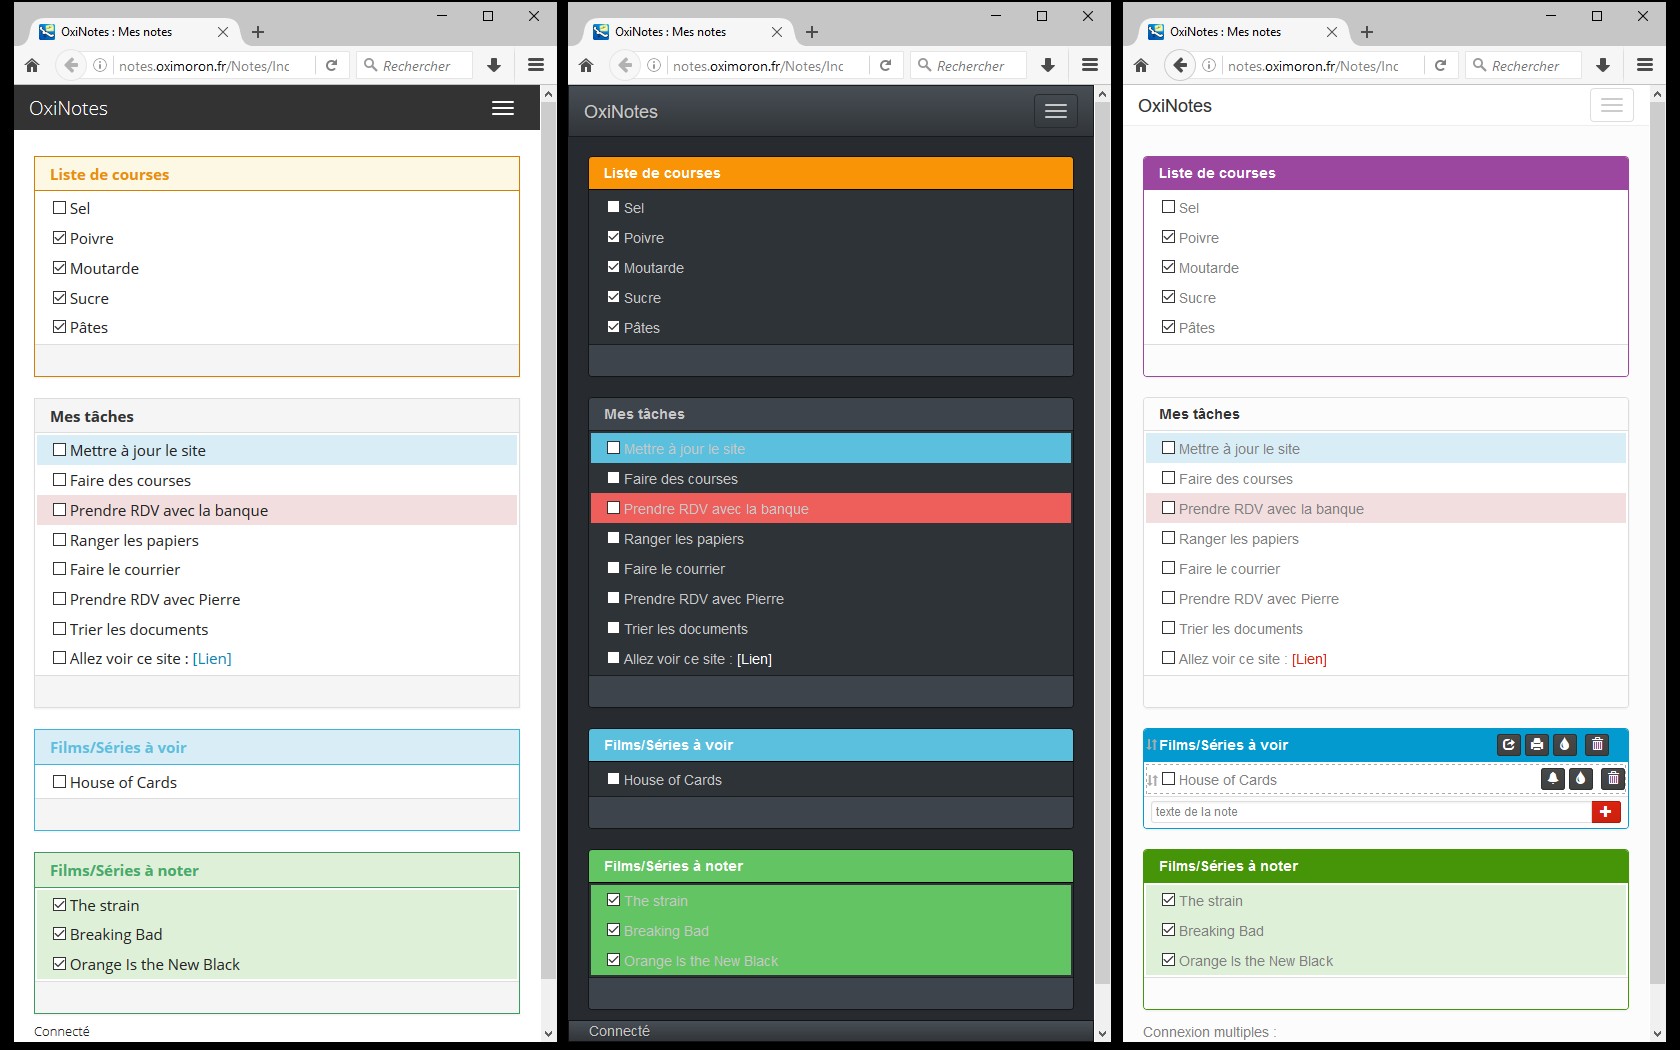Open Firefox menu in right window
This screenshot has width=1680, height=1050.
click(x=1645, y=66)
